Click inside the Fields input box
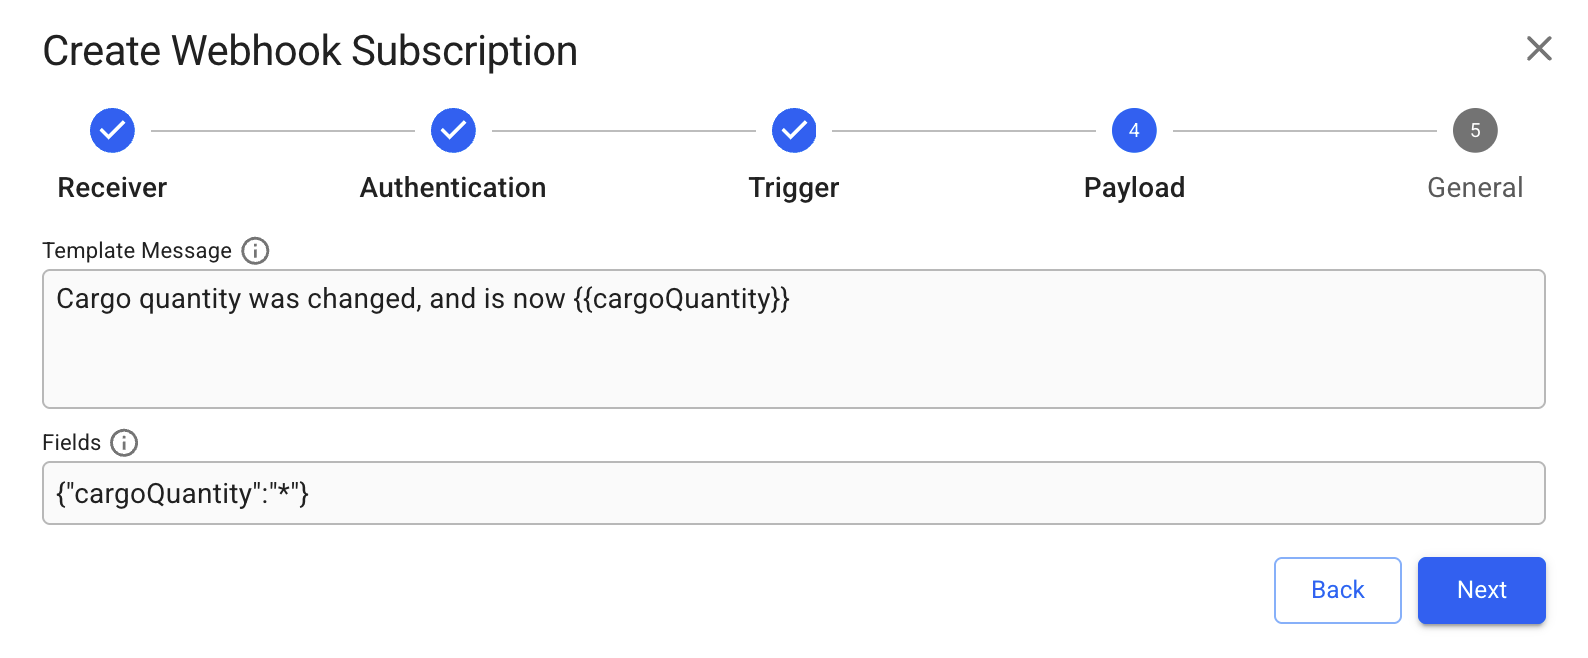The image size is (1588, 658). click(794, 493)
